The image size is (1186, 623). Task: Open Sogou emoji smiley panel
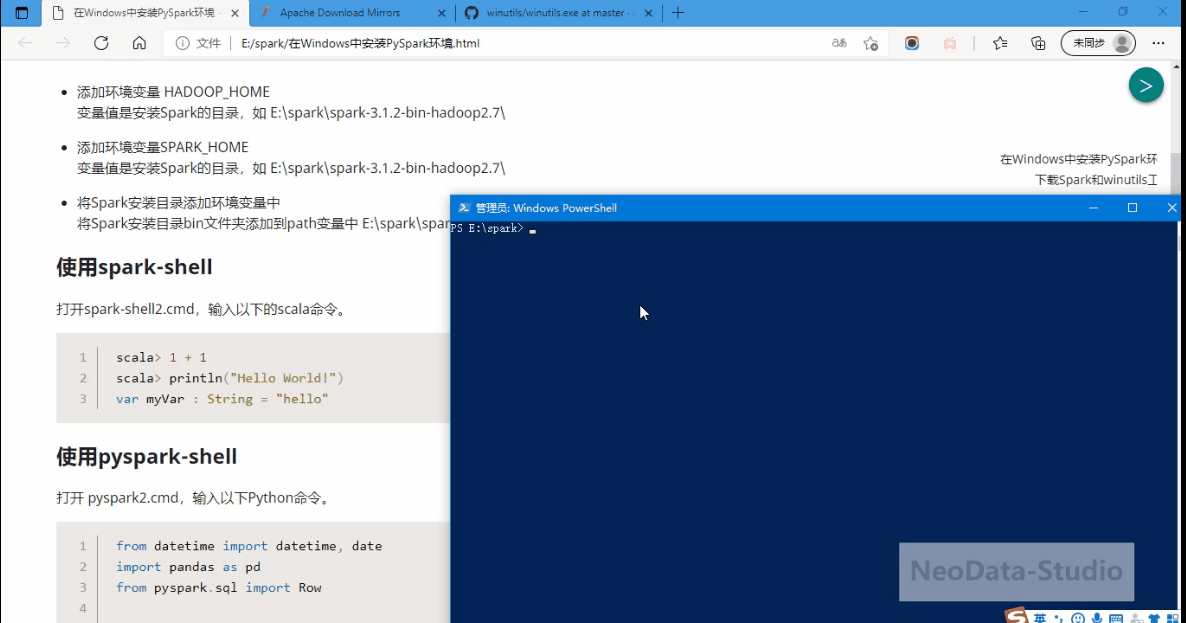1078,618
